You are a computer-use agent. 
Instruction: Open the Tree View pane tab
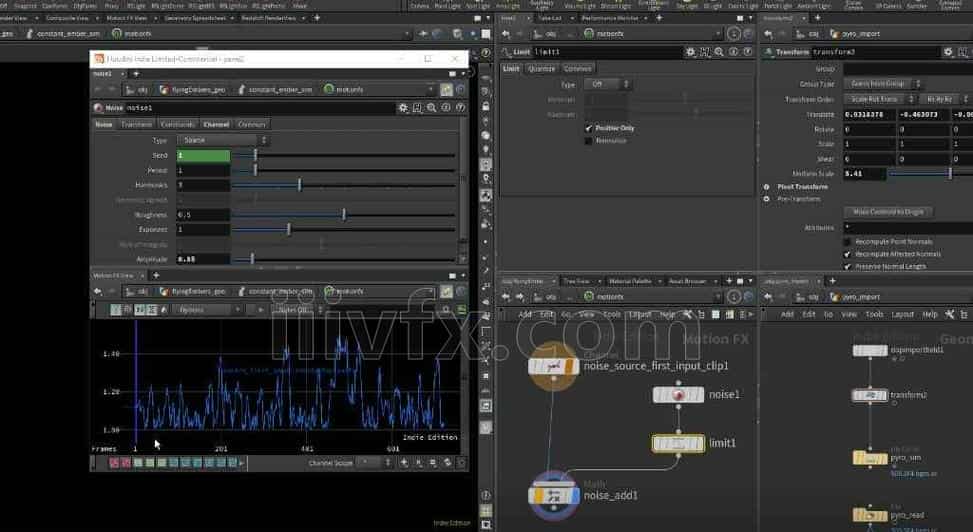tap(576, 281)
